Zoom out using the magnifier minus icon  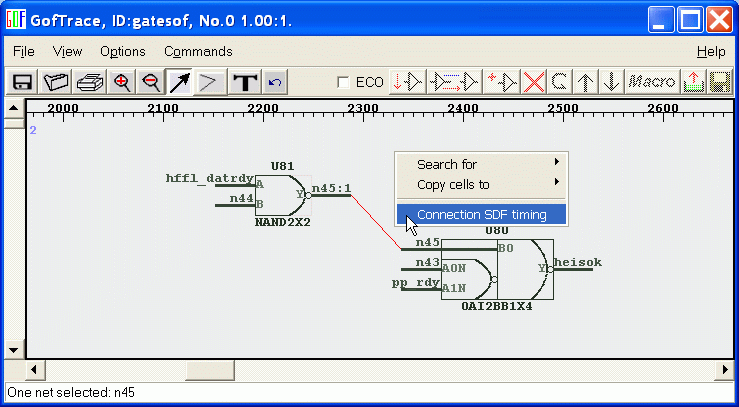click(151, 82)
